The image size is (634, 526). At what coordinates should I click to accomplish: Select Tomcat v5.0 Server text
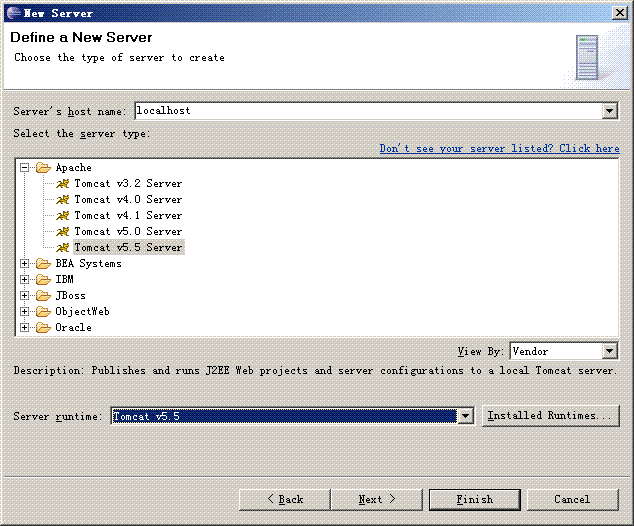[x=128, y=232]
